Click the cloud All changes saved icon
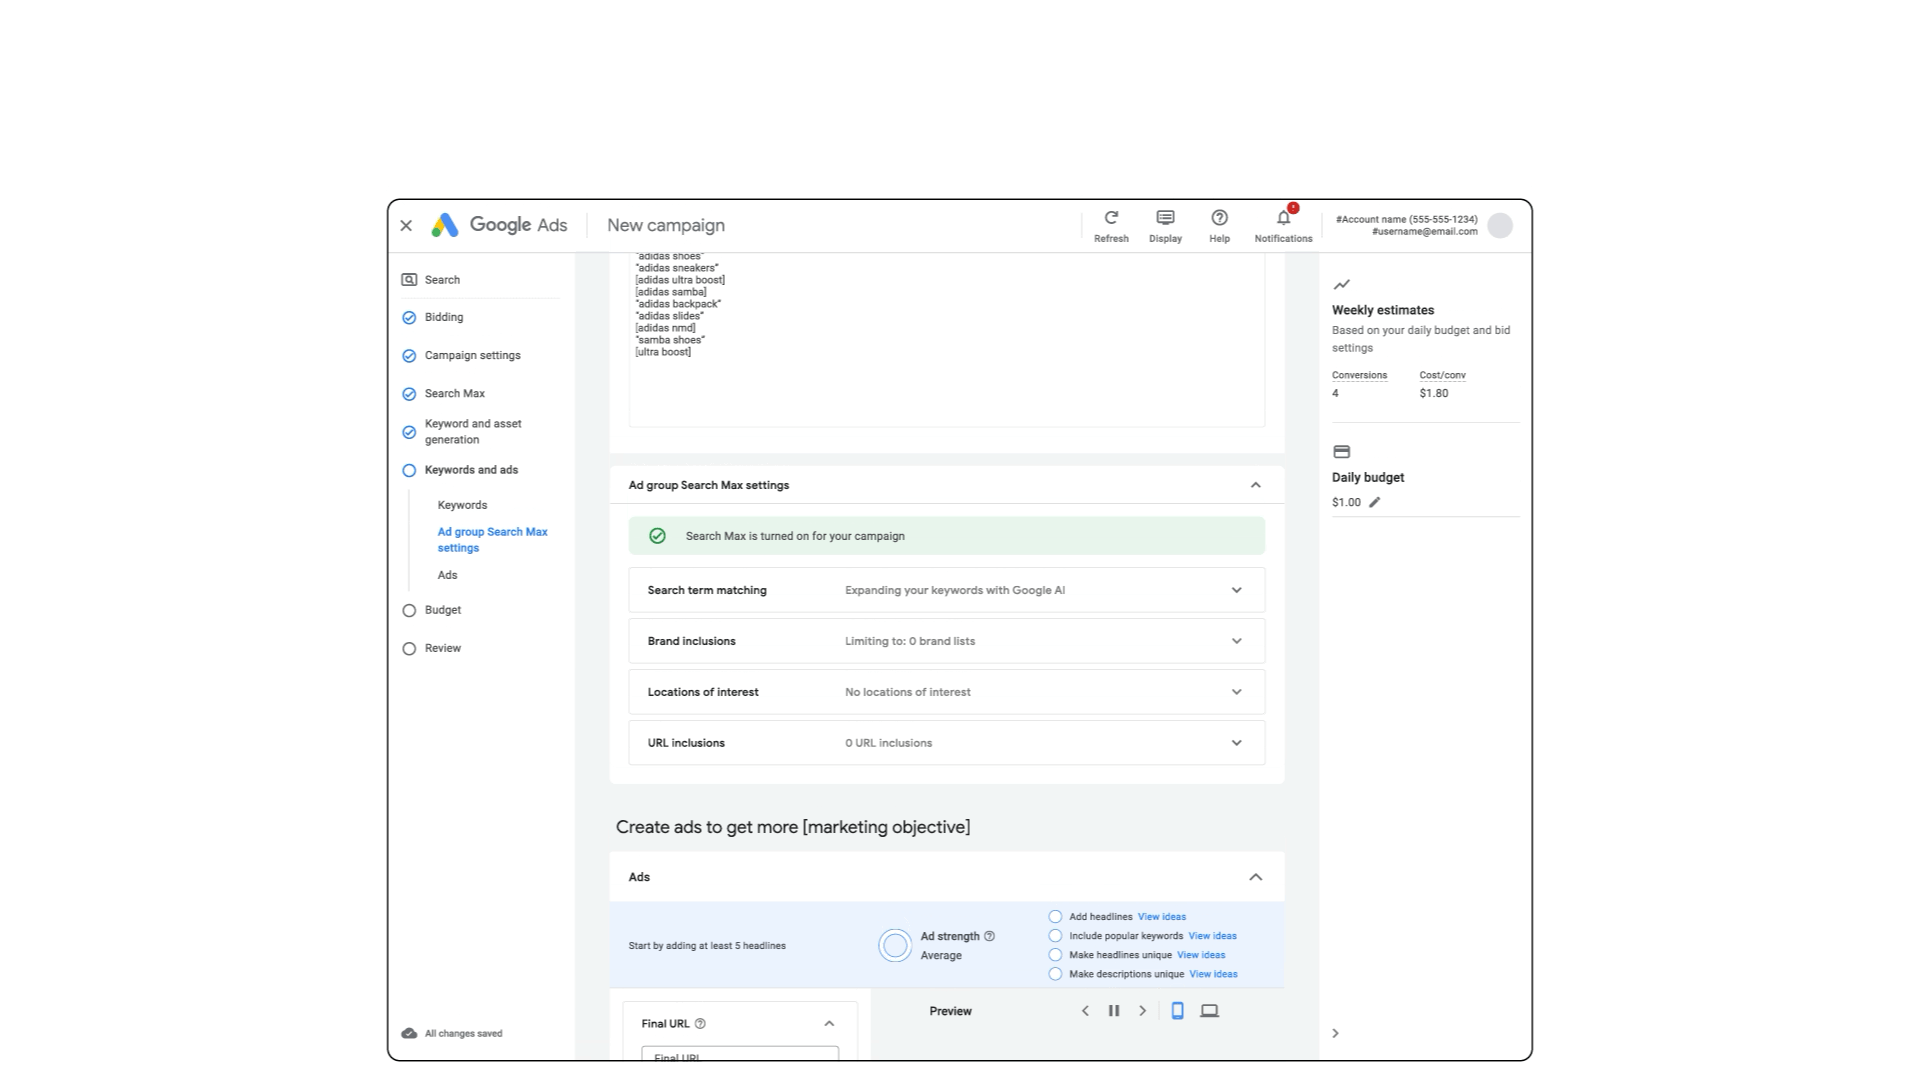1920x1080 pixels. 409,1033
